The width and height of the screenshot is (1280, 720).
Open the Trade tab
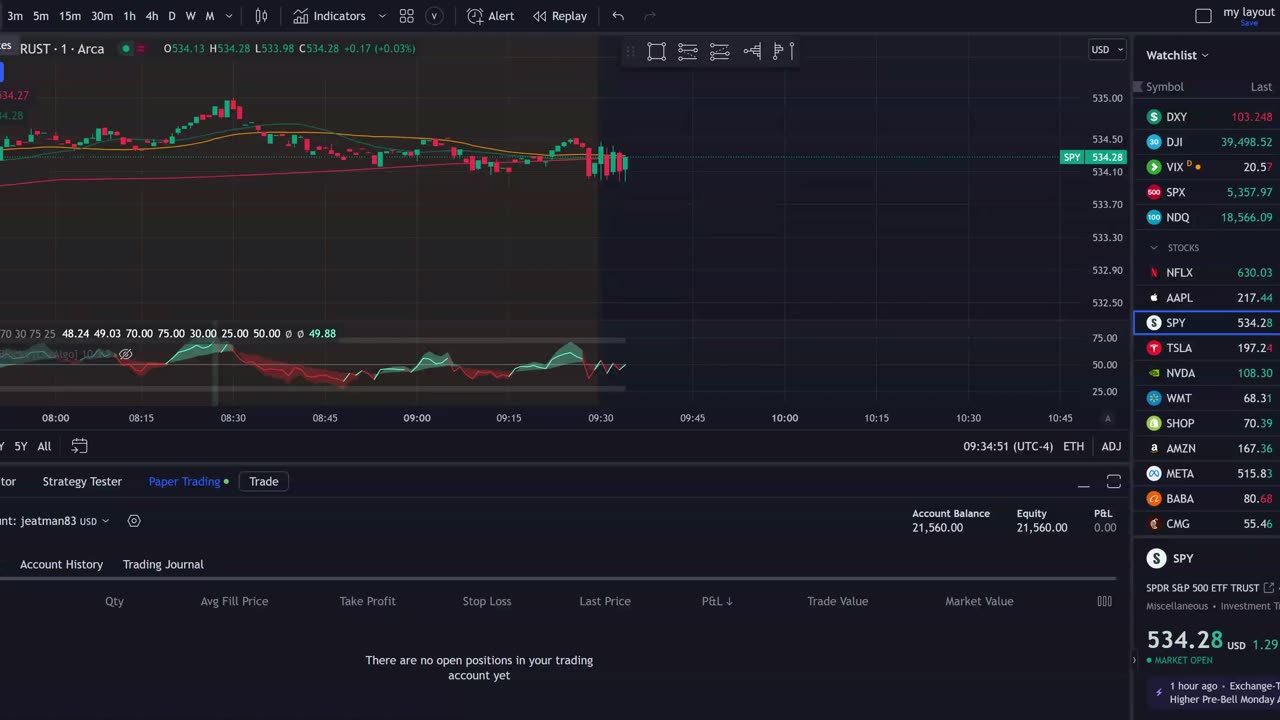click(x=264, y=481)
